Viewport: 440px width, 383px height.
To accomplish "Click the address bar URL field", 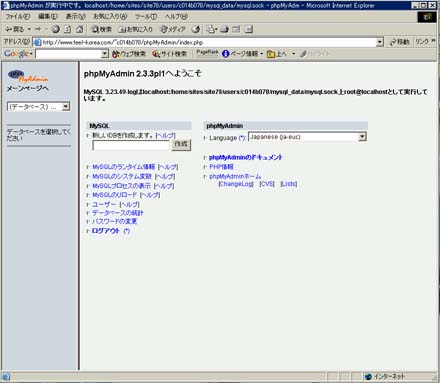I will pos(209,42).
